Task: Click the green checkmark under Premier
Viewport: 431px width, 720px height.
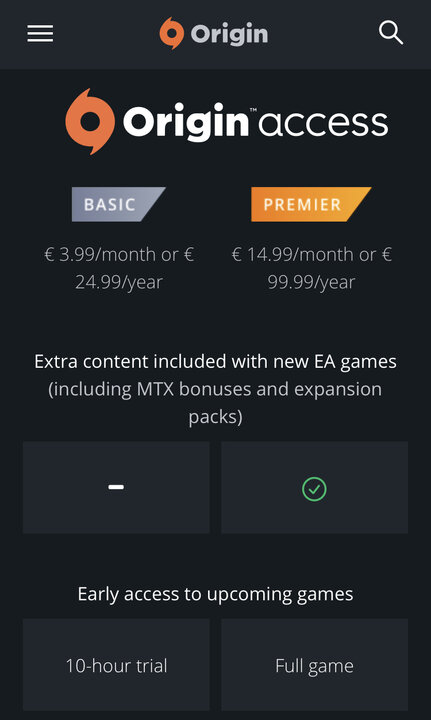Action: 314,489
